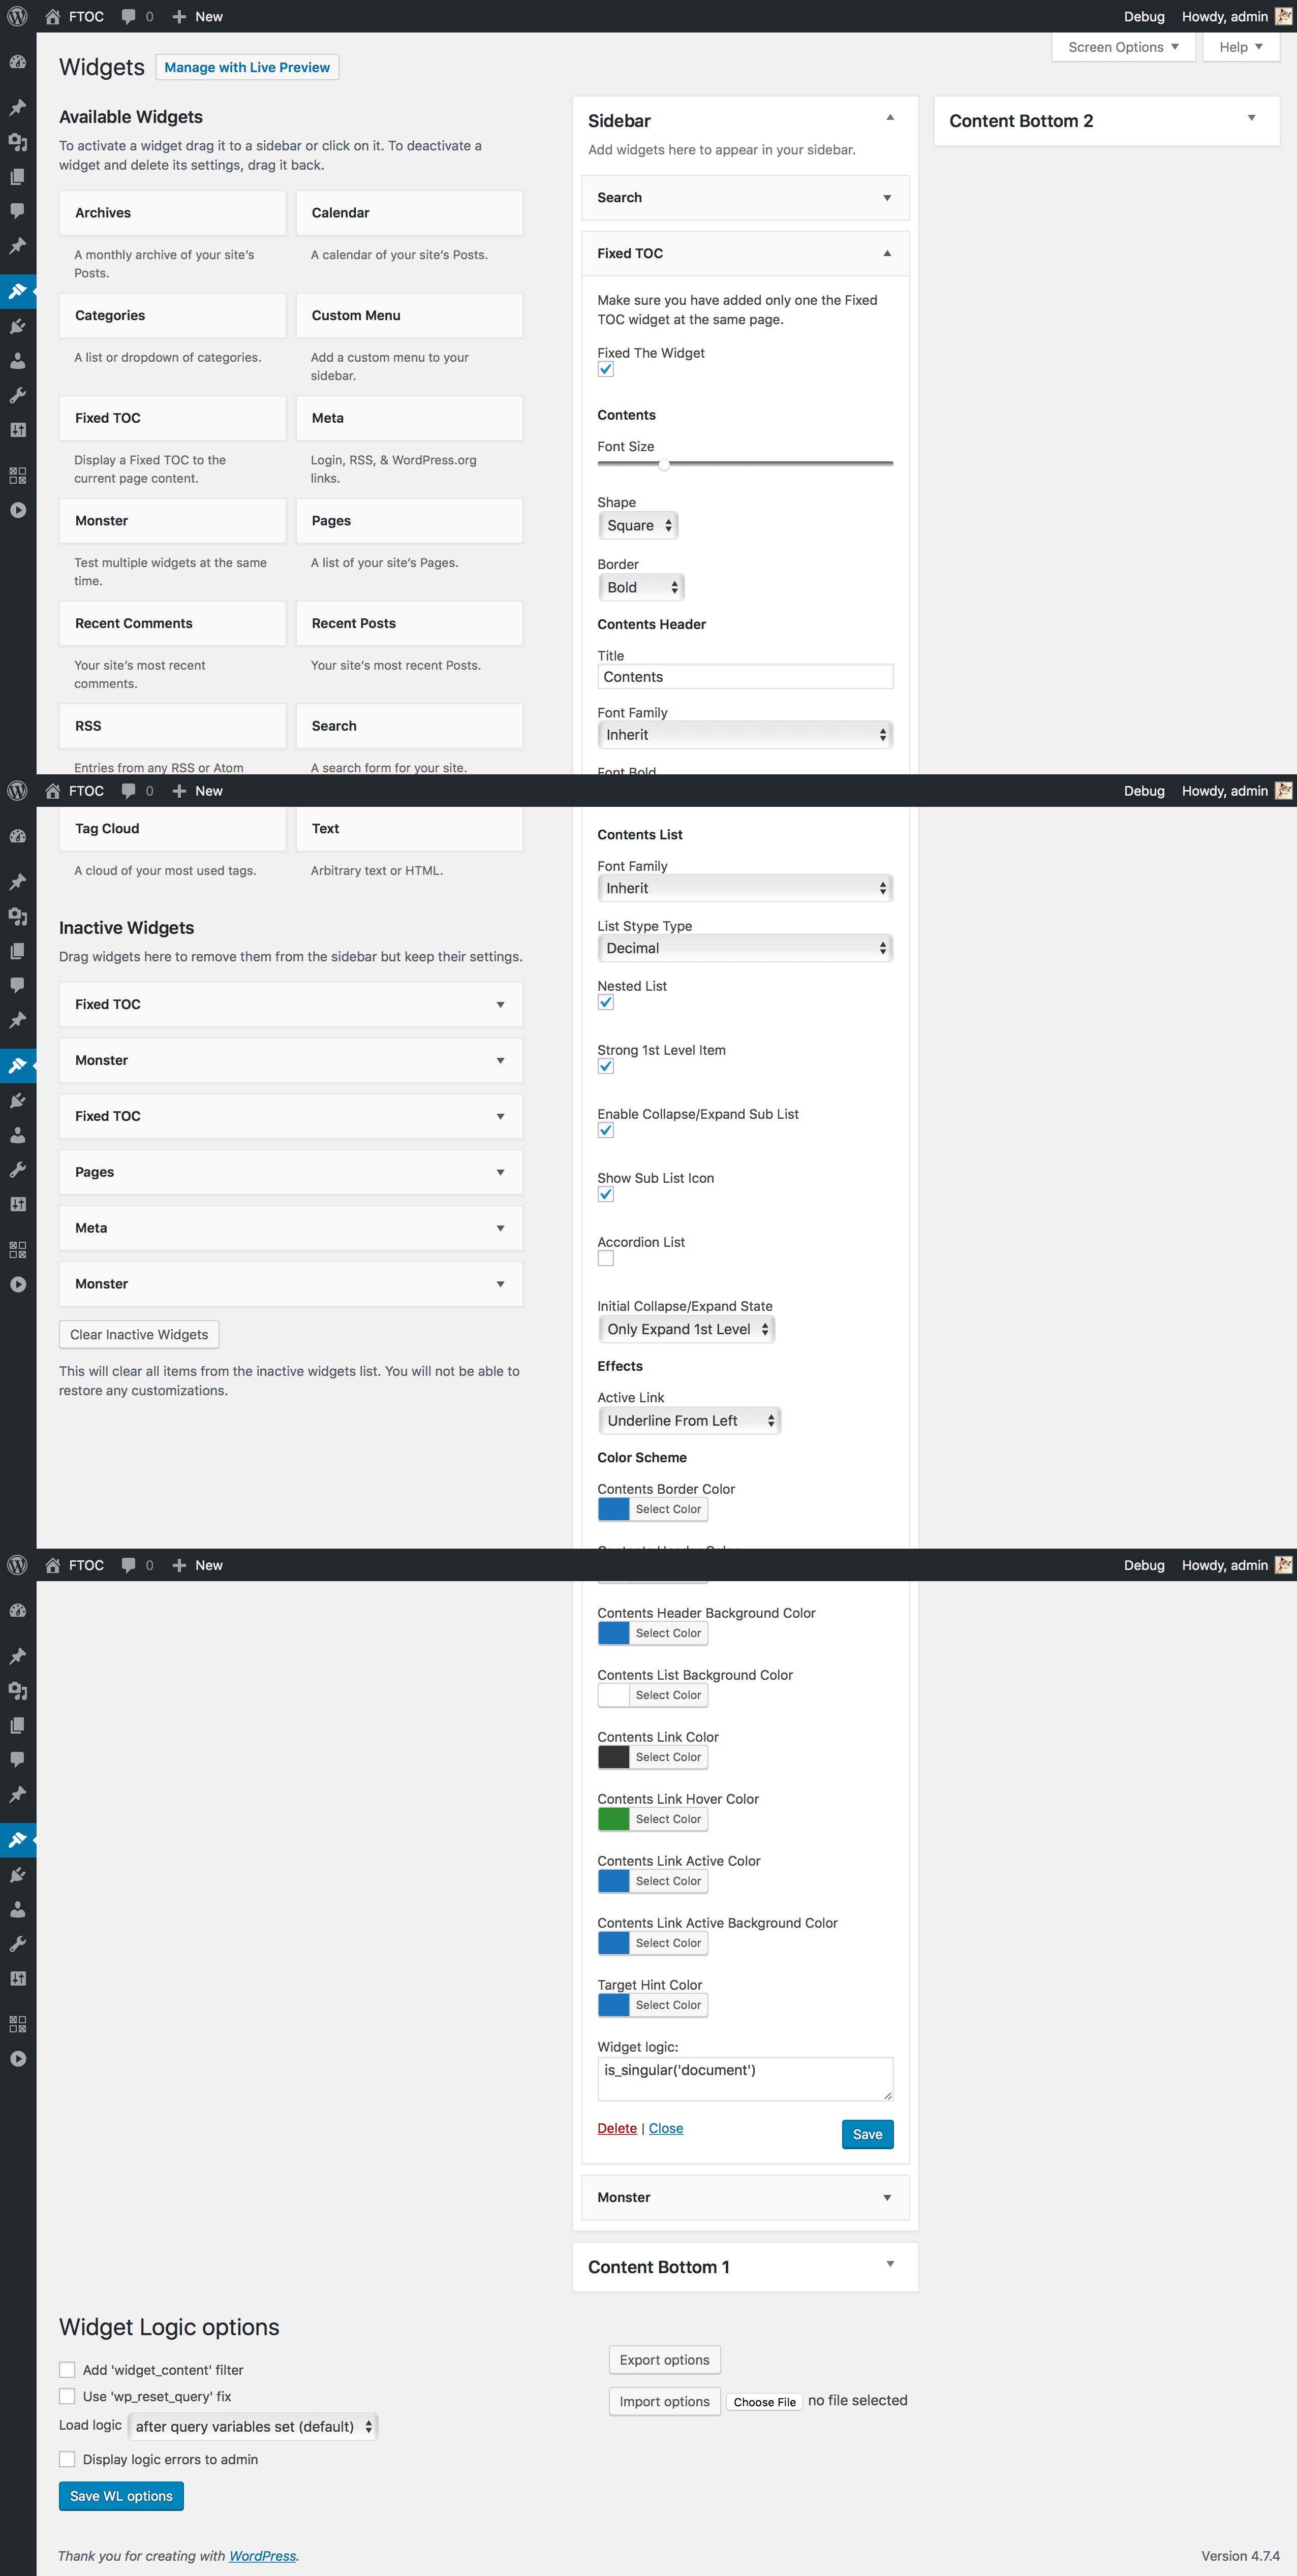Collapse the Fixed TOC widget in Sidebar
Screen dimensions: 1297x2576
coord(886,253)
